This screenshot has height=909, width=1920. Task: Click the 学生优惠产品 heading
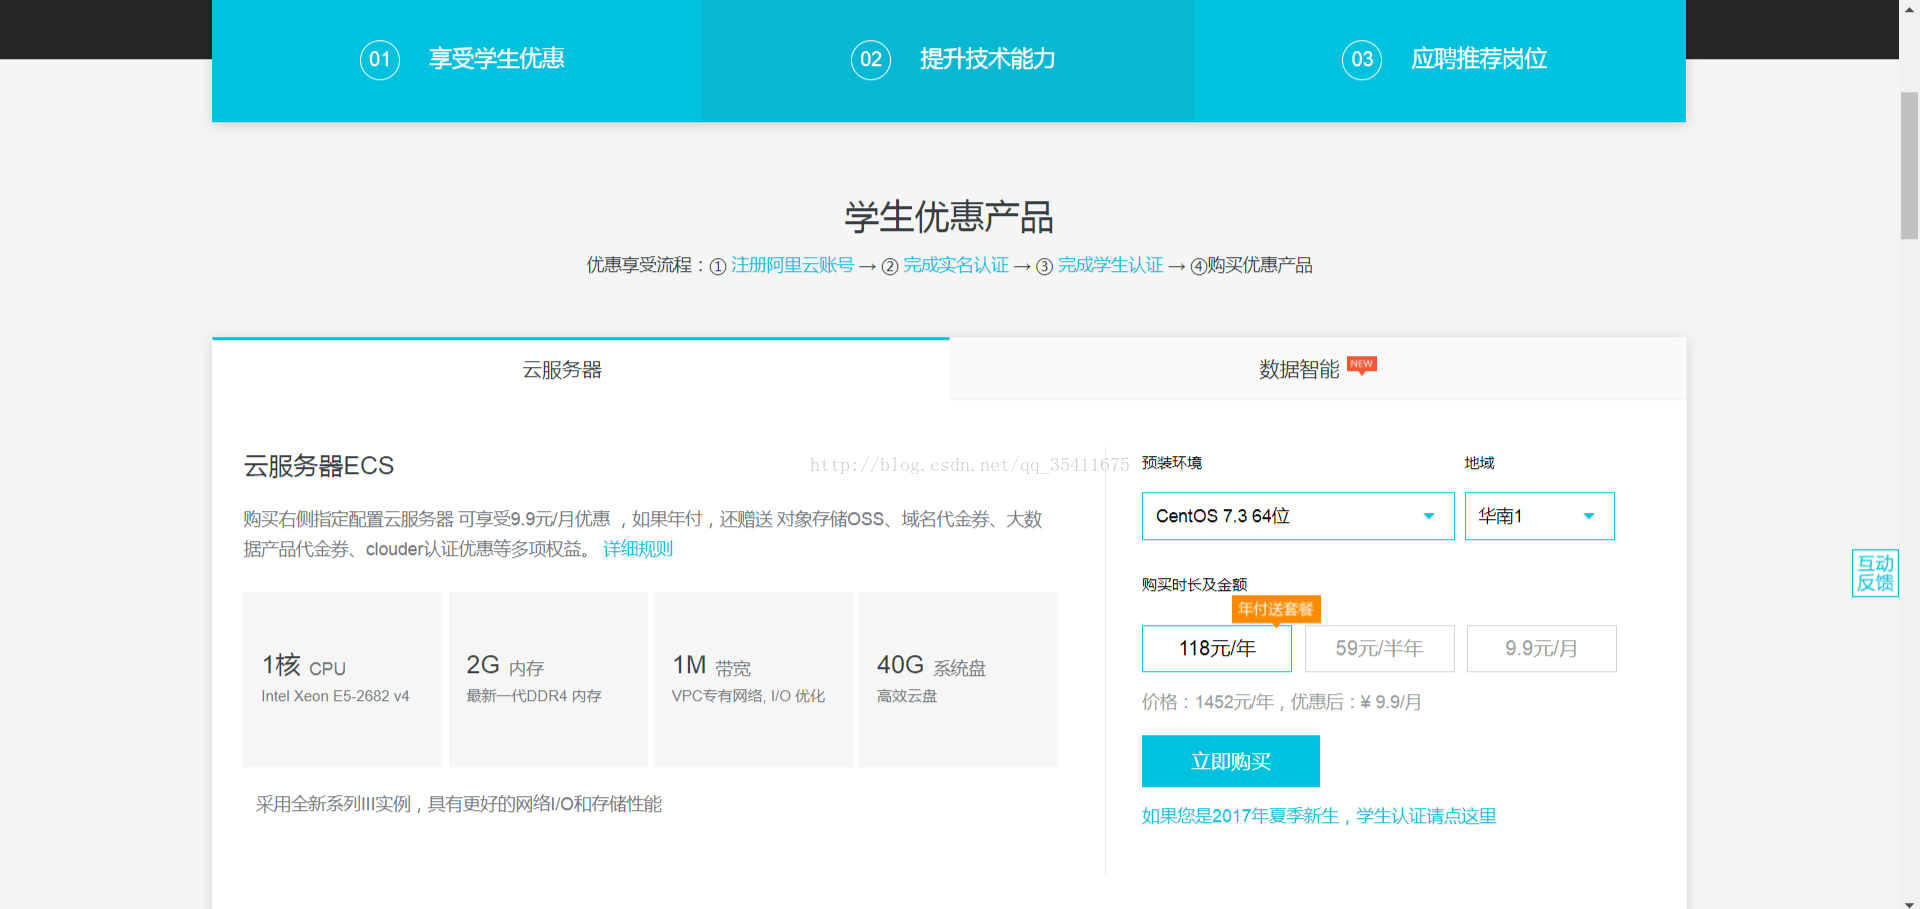(x=949, y=217)
